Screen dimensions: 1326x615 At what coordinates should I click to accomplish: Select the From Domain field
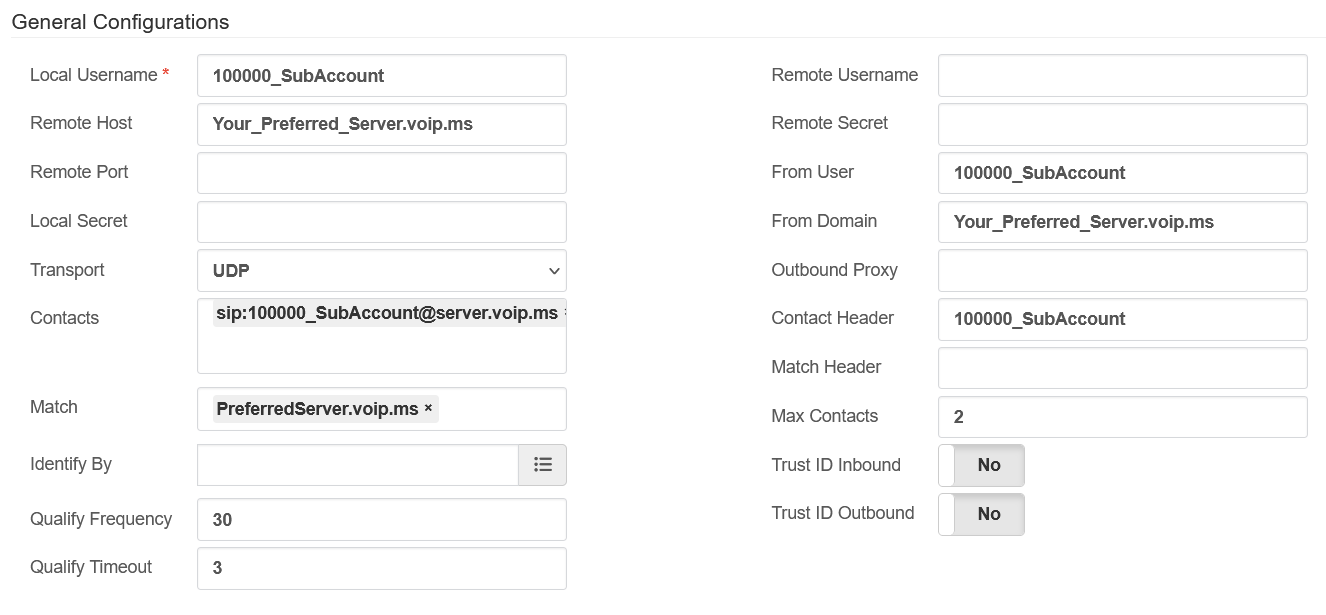pos(1122,221)
